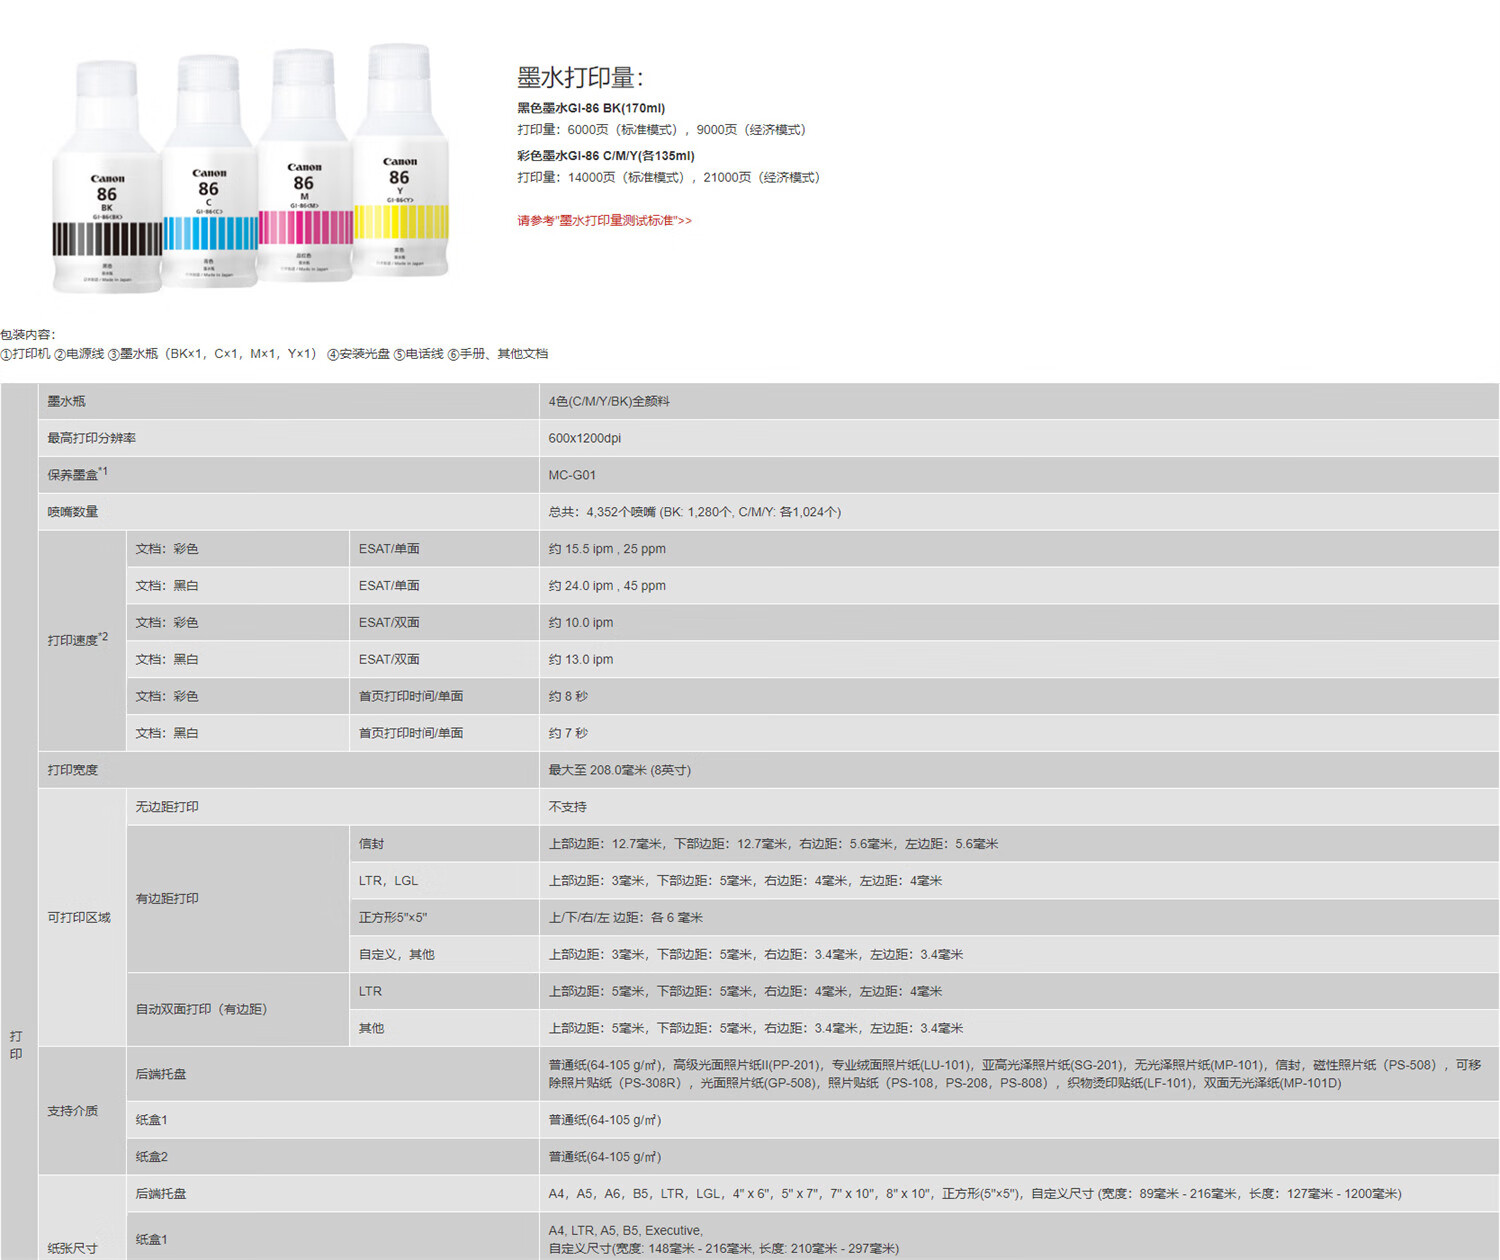Open the 墨水打印量测试标准 red link
This screenshot has width=1500, height=1260.
click(604, 220)
